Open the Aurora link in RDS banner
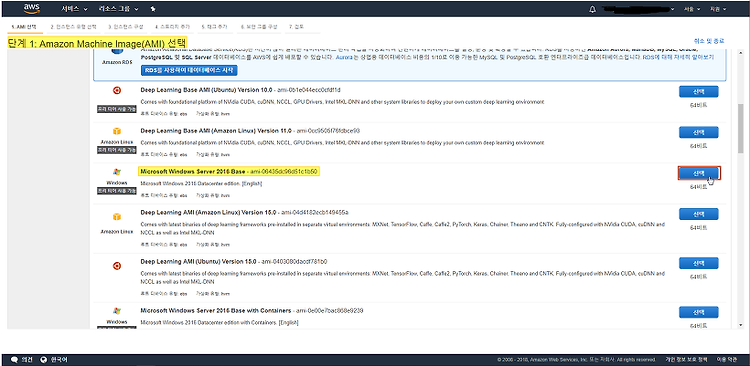This screenshot has height=366, width=750. pyautogui.click(x=344, y=57)
